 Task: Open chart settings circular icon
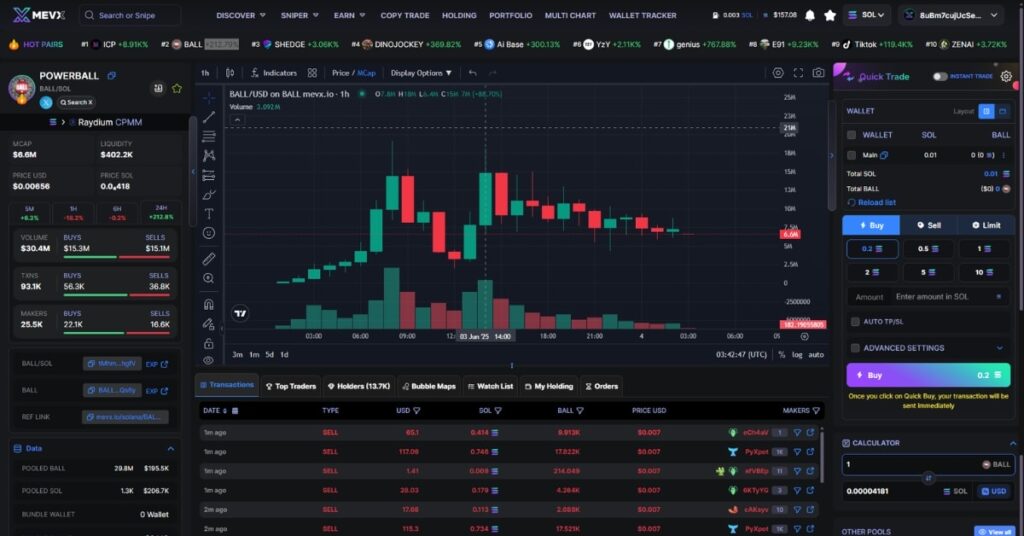tap(778, 73)
